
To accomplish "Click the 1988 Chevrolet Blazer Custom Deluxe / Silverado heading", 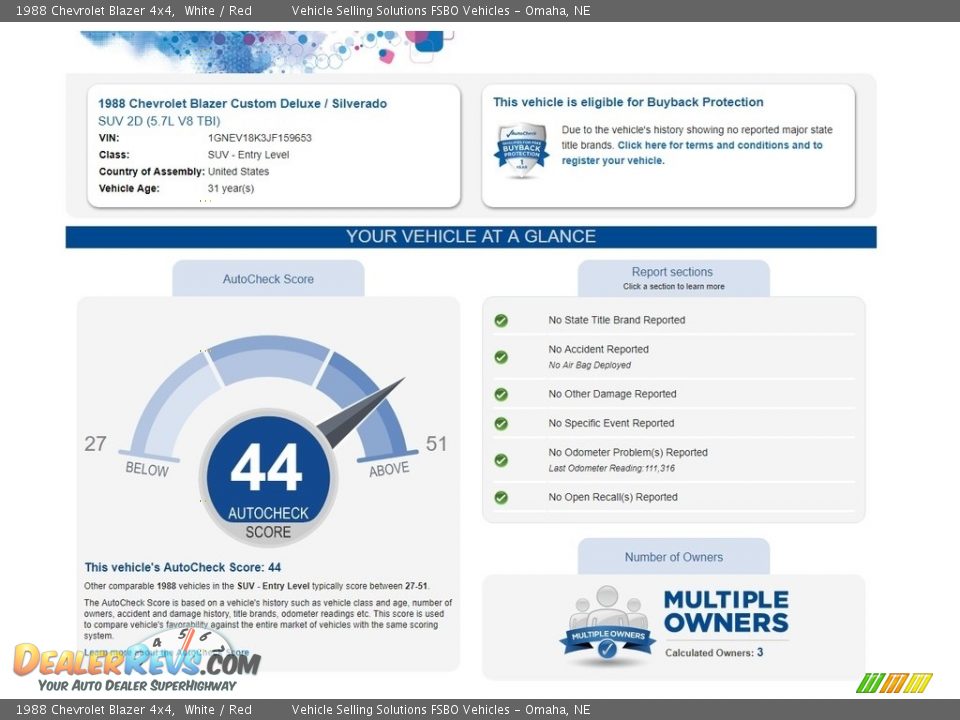I will click(242, 103).
